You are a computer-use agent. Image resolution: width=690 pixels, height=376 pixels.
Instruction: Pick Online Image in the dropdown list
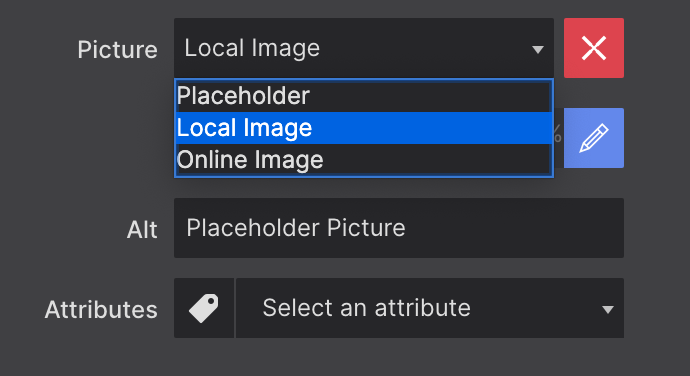click(364, 159)
